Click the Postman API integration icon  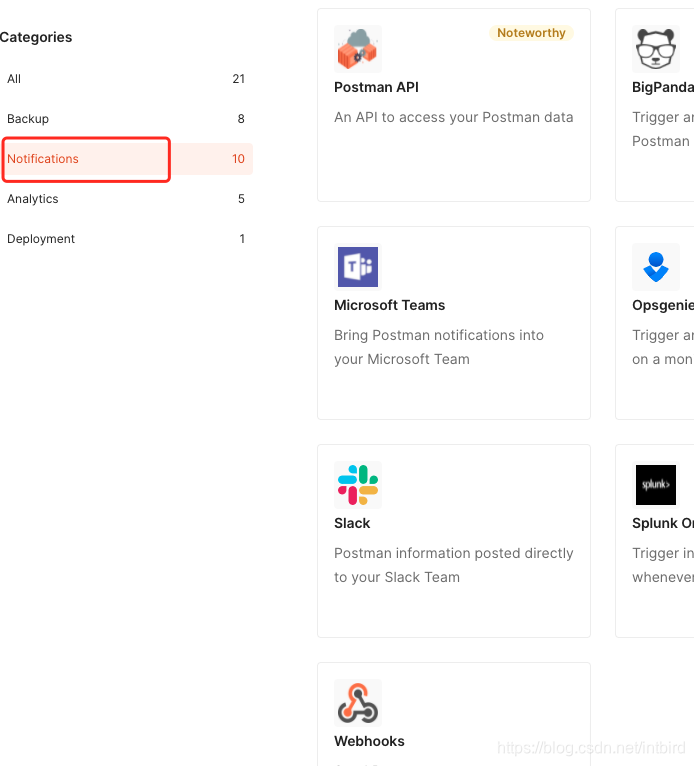[358, 49]
